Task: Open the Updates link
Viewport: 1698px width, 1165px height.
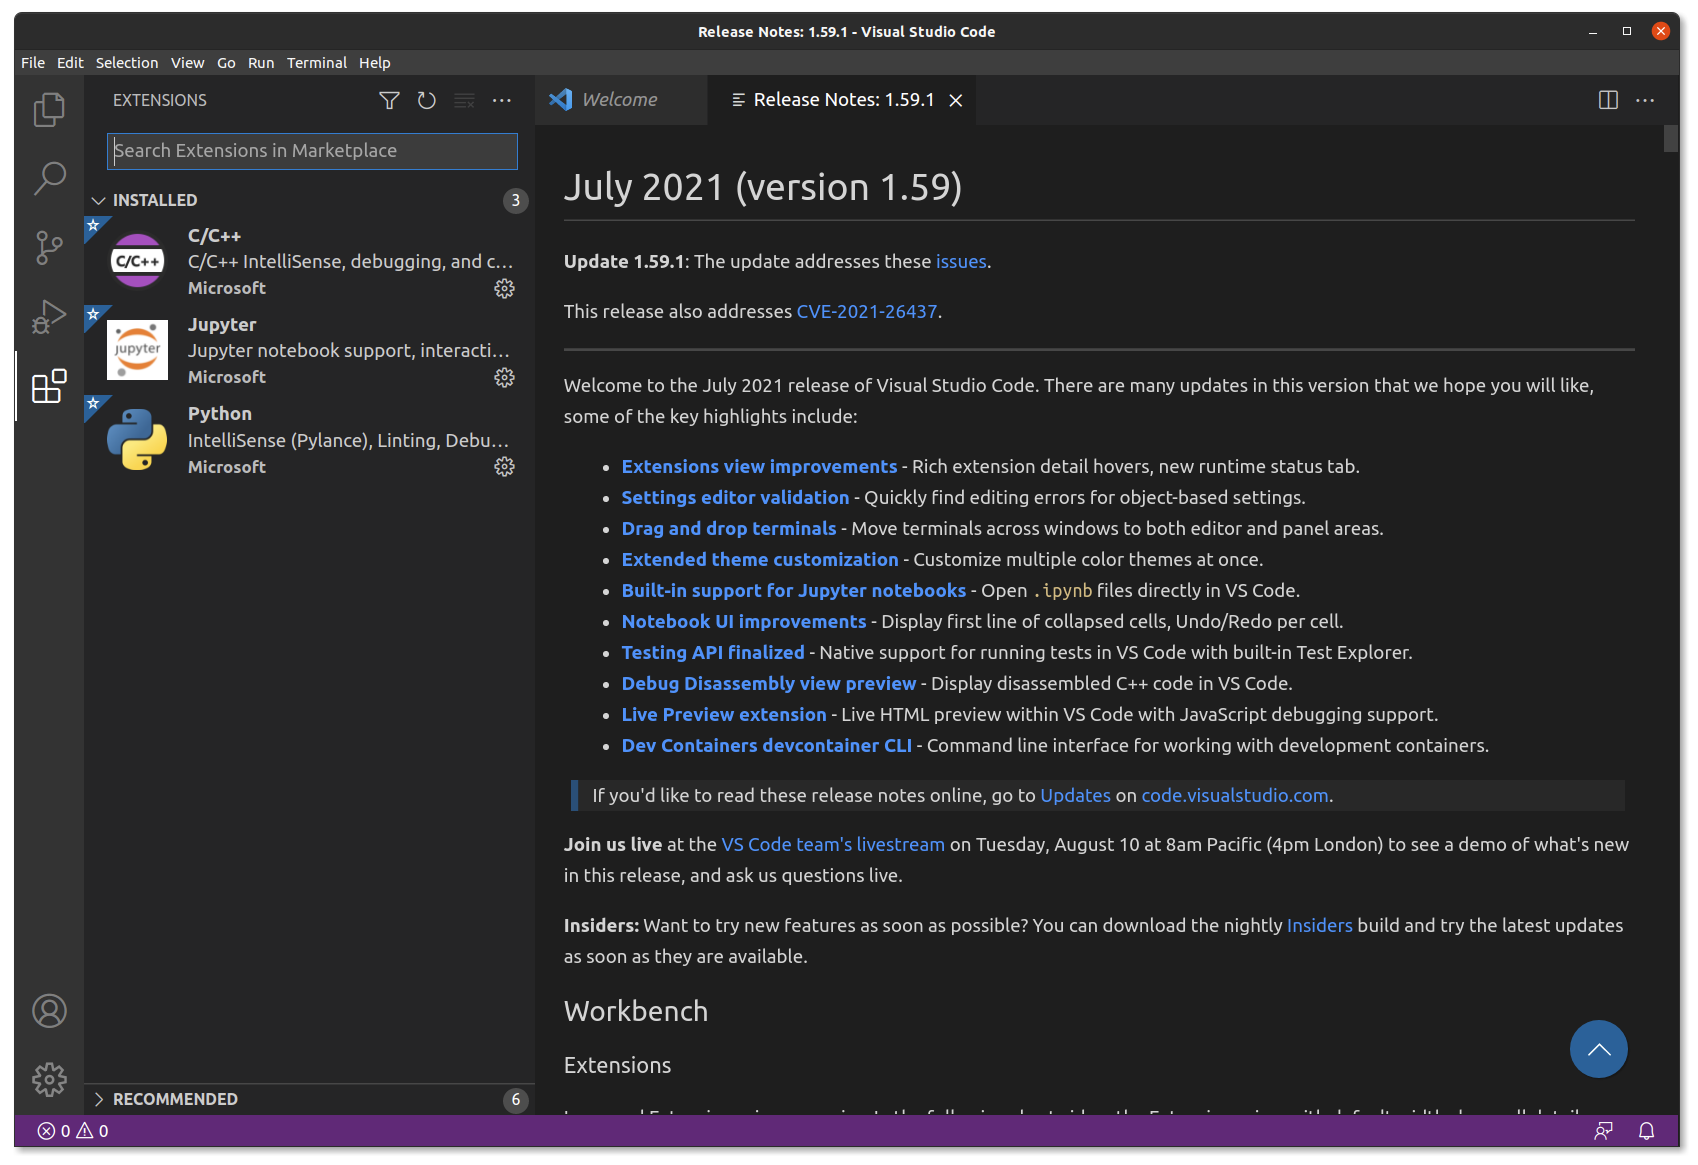Action: click(x=1075, y=795)
